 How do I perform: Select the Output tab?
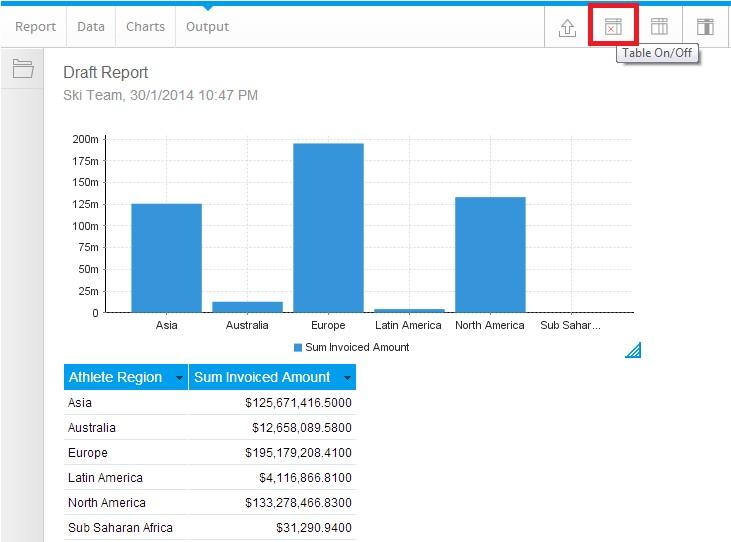(207, 27)
